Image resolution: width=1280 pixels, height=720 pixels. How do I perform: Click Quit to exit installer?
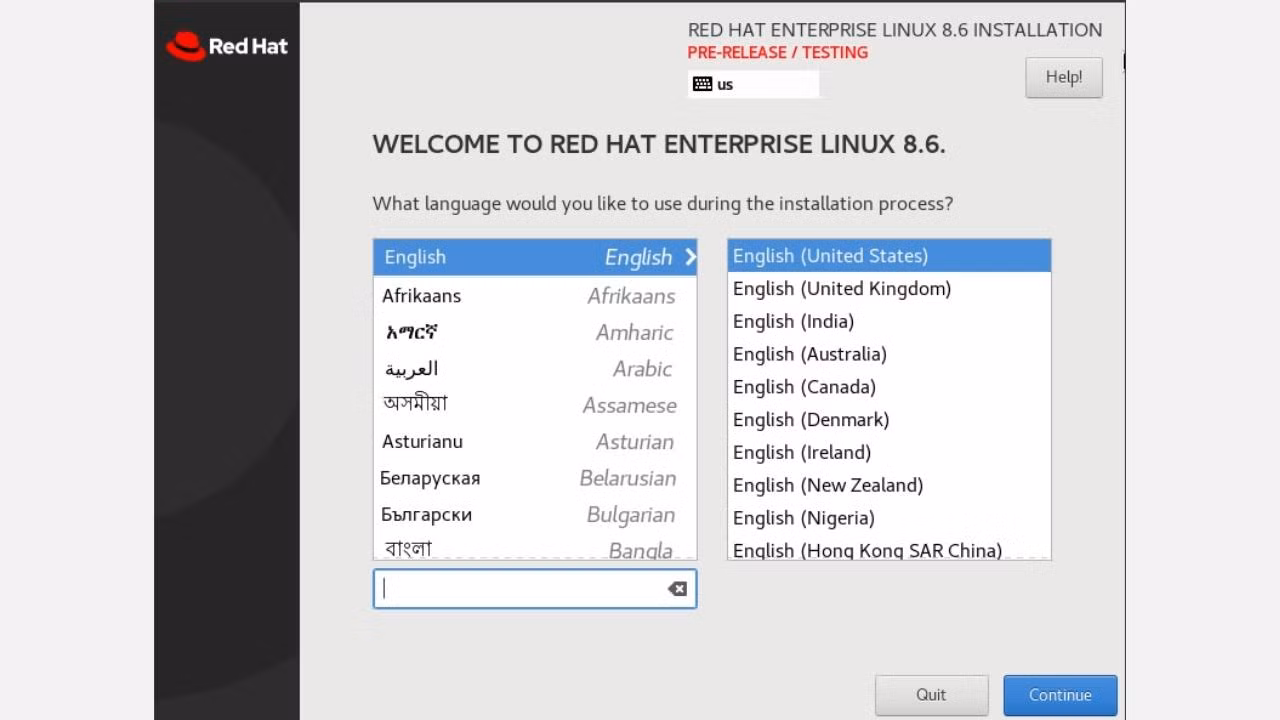coord(931,695)
